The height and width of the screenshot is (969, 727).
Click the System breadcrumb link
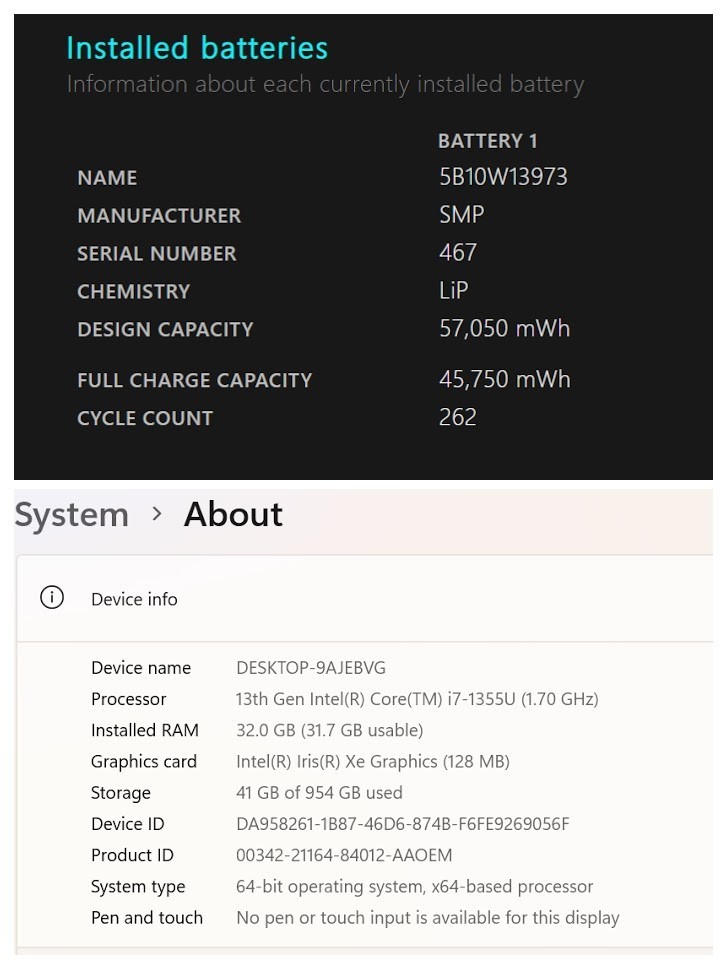[x=72, y=515]
